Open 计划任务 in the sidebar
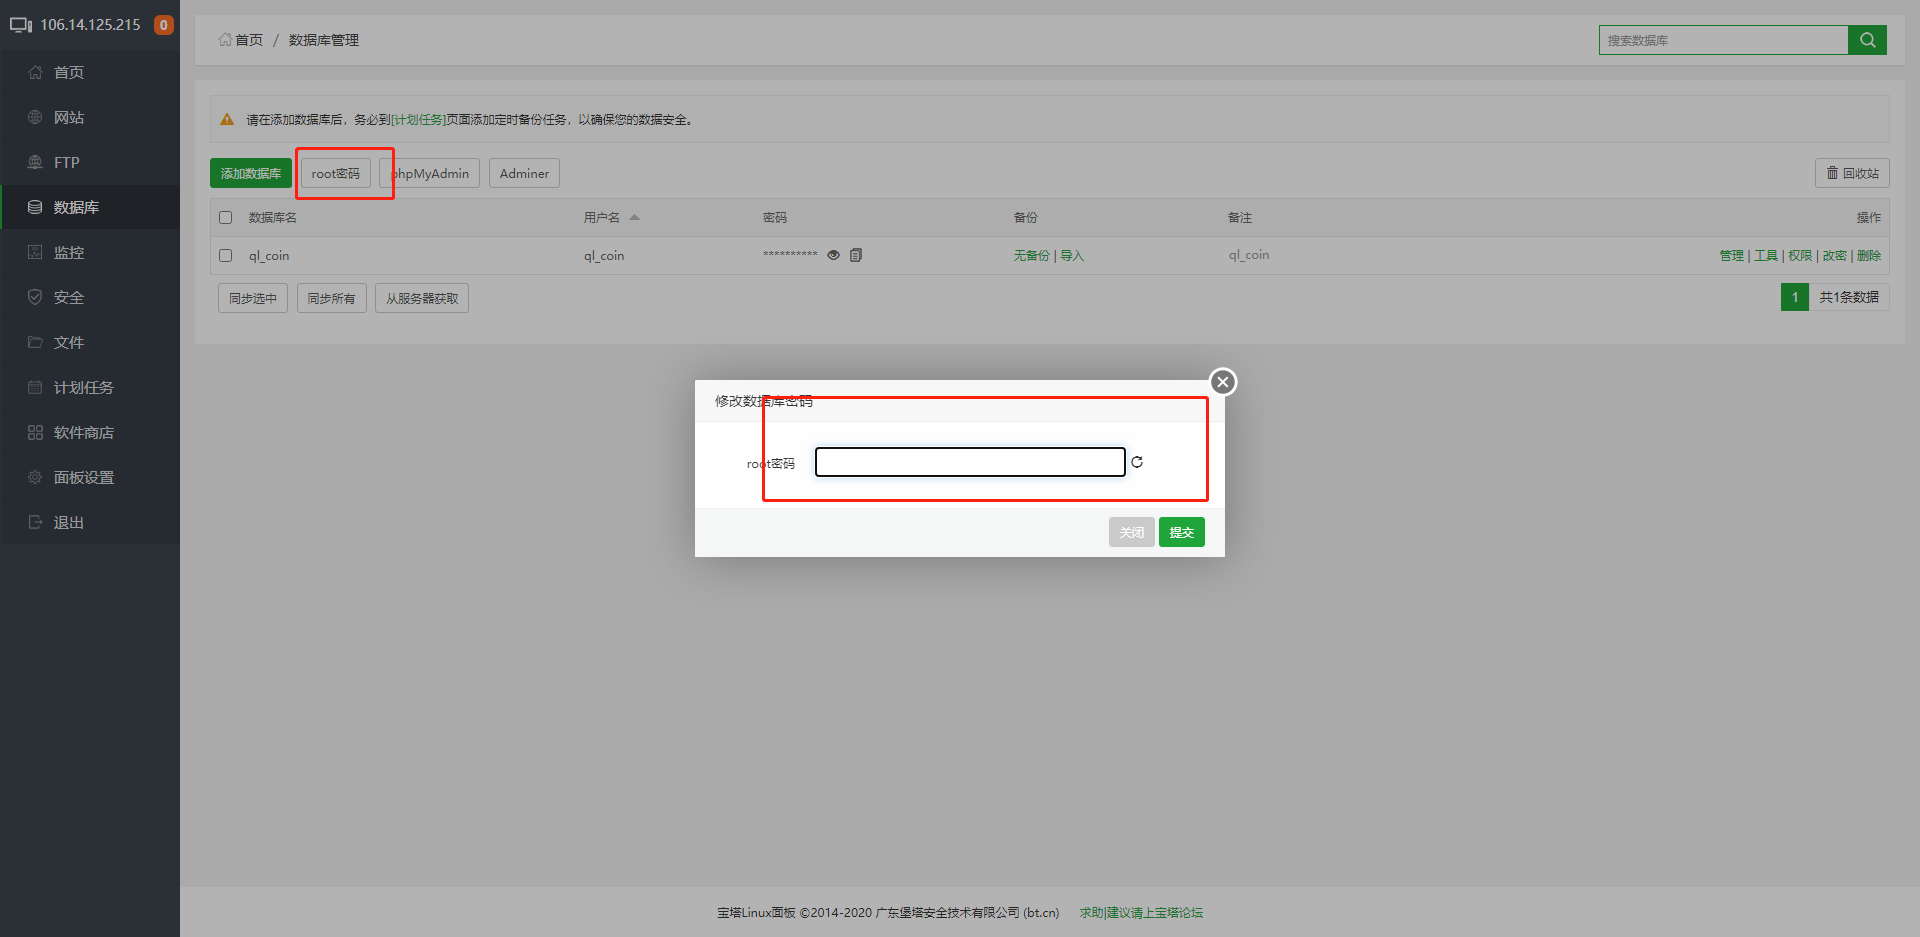1920x937 pixels. [90, 387]
